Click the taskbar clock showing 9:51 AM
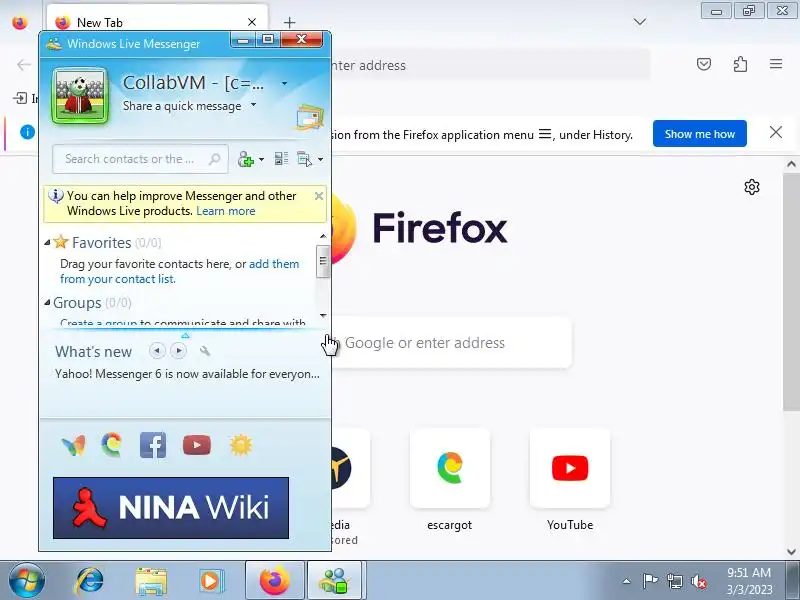Viewport: 800px width, 600px height. (749, 581)
